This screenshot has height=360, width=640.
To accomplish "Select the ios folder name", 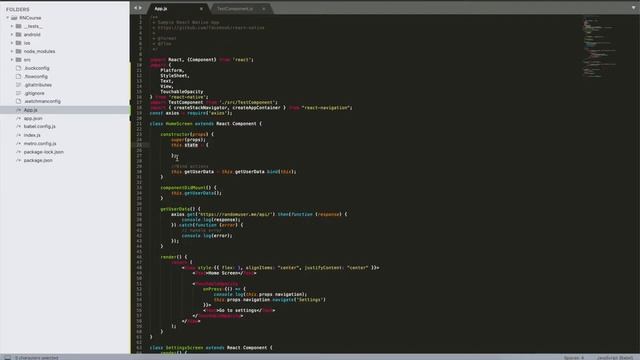I will [x=27, y=43].
